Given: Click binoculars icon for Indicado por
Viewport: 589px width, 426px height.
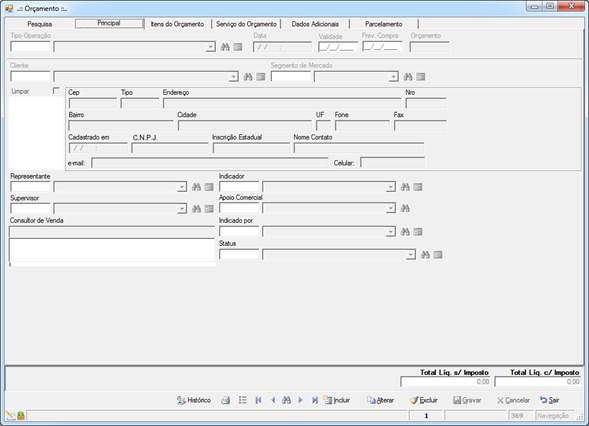Looking at the screenshot, I should pos(405,232).
